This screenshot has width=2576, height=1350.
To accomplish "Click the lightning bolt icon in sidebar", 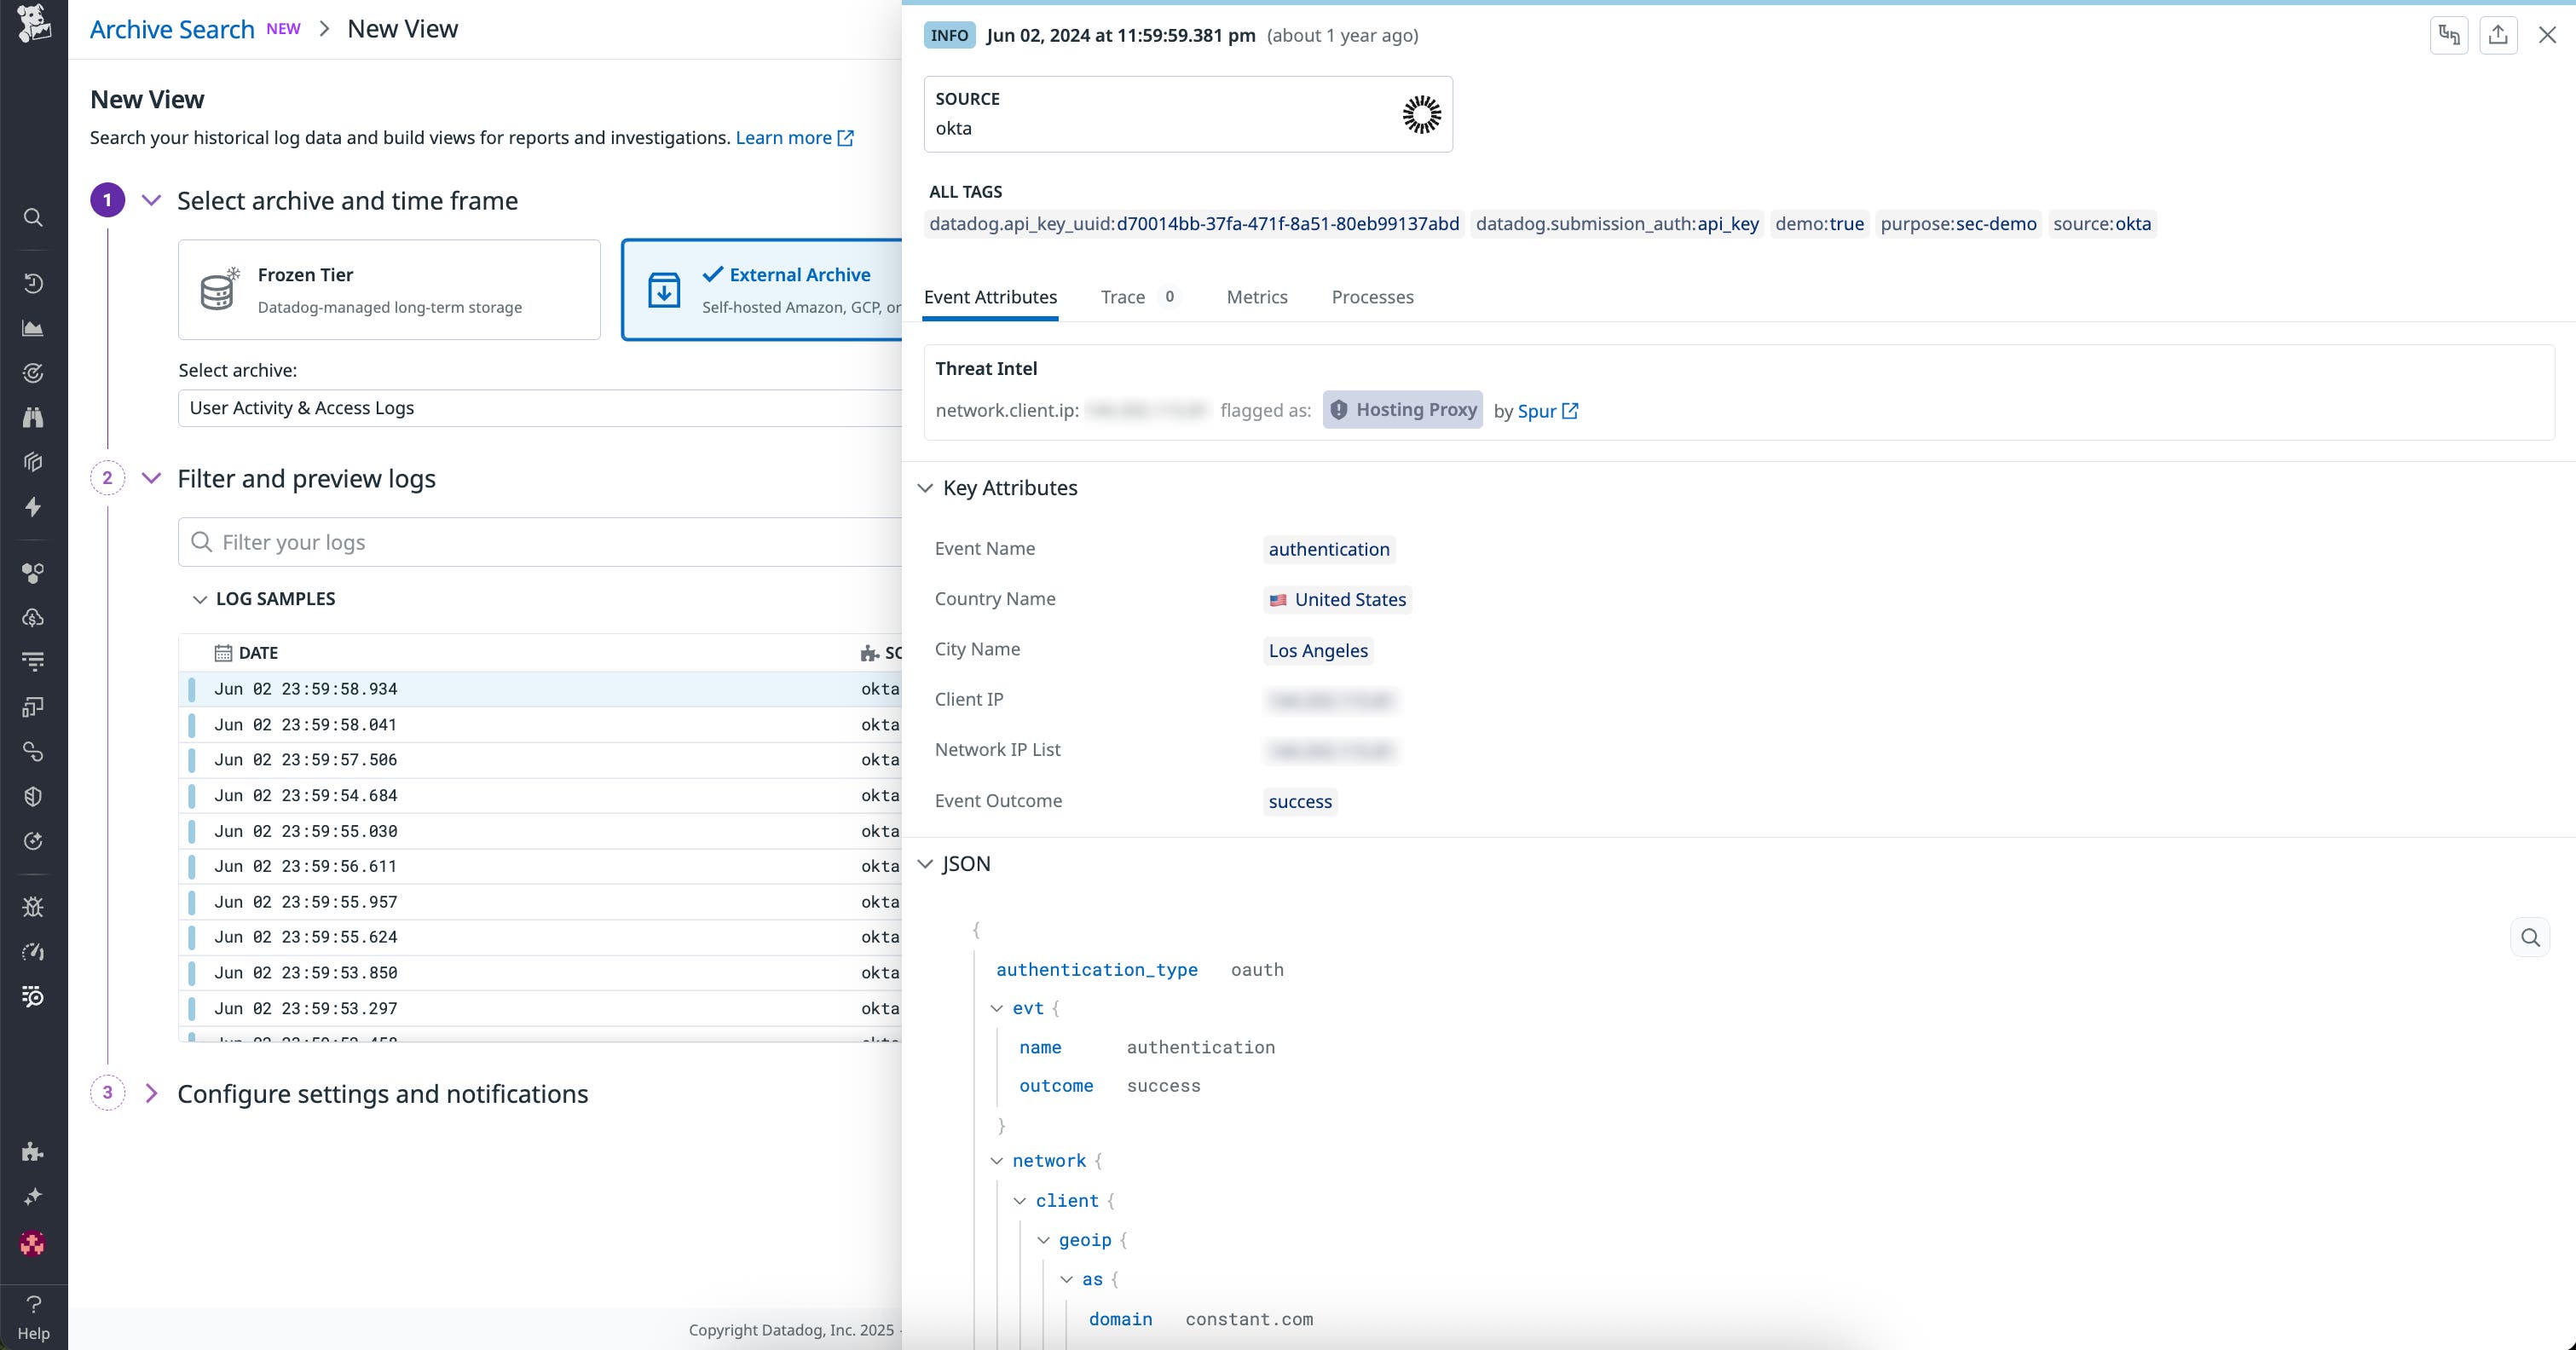I will coord(33,507).
